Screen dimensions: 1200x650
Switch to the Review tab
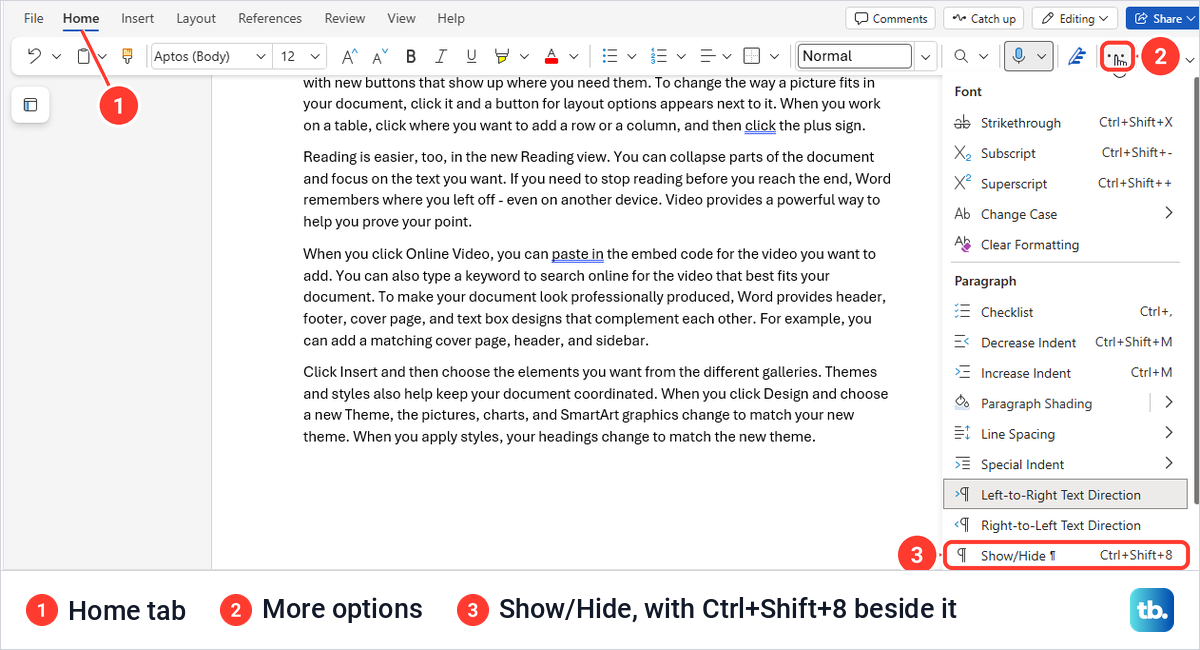pos(345,18)
